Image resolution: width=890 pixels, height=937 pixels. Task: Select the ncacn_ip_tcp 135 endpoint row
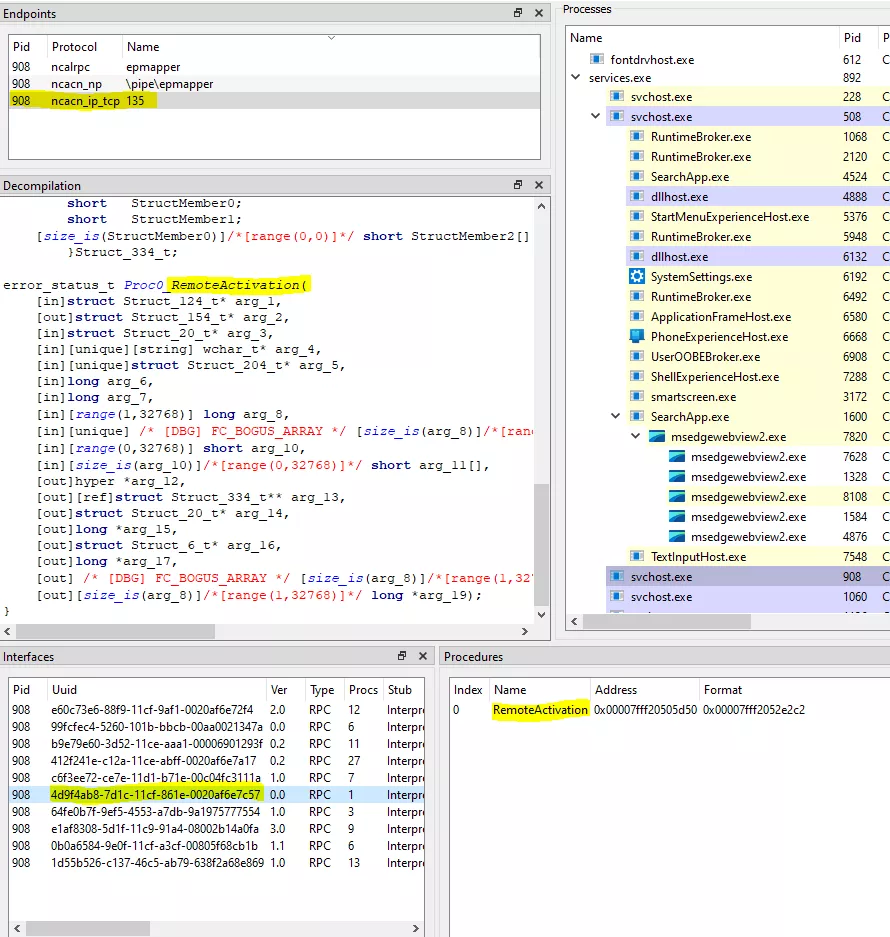[274, 100]
